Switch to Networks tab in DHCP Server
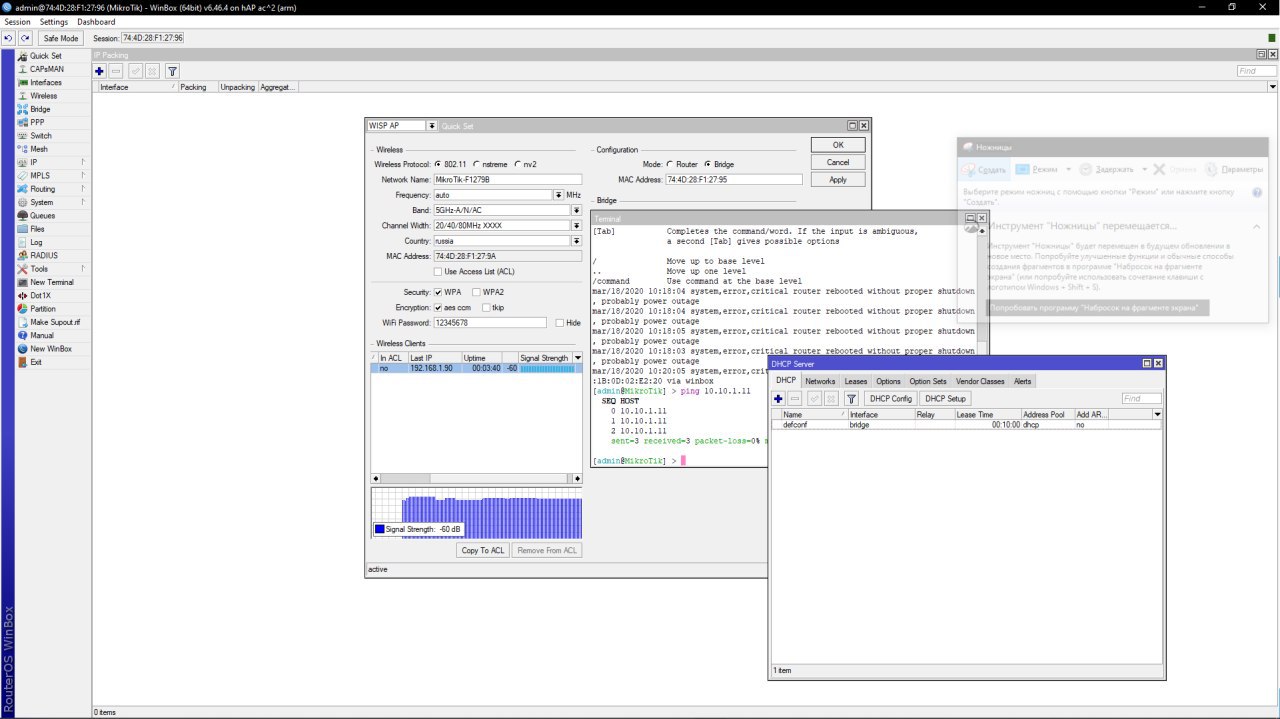 coord(820,381)
